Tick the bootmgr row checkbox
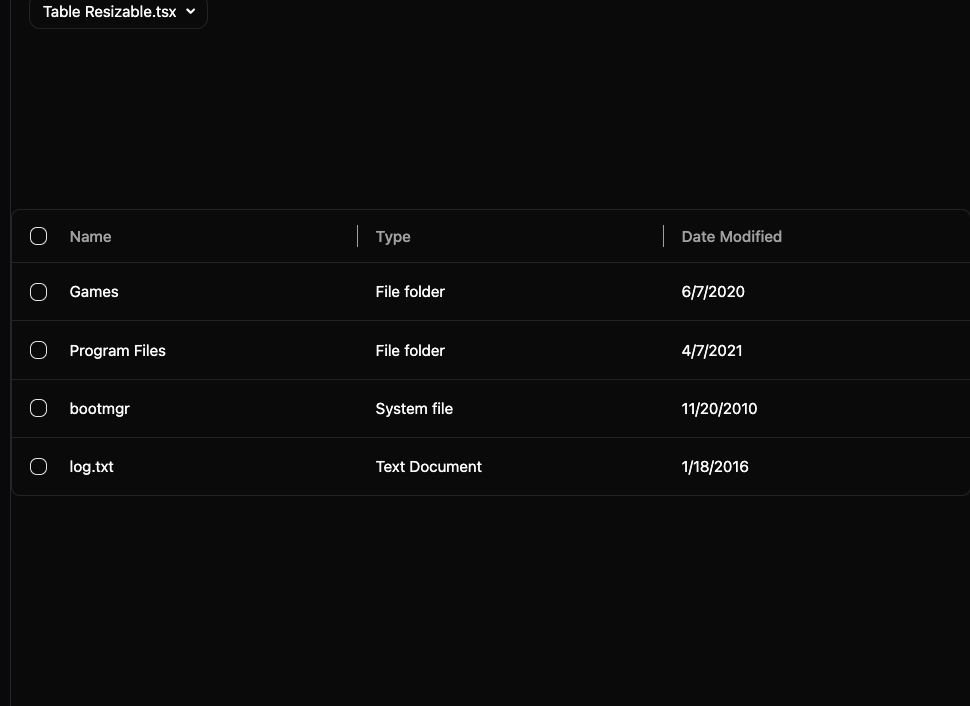The image size is (970, 706). (x=38, y=408)
